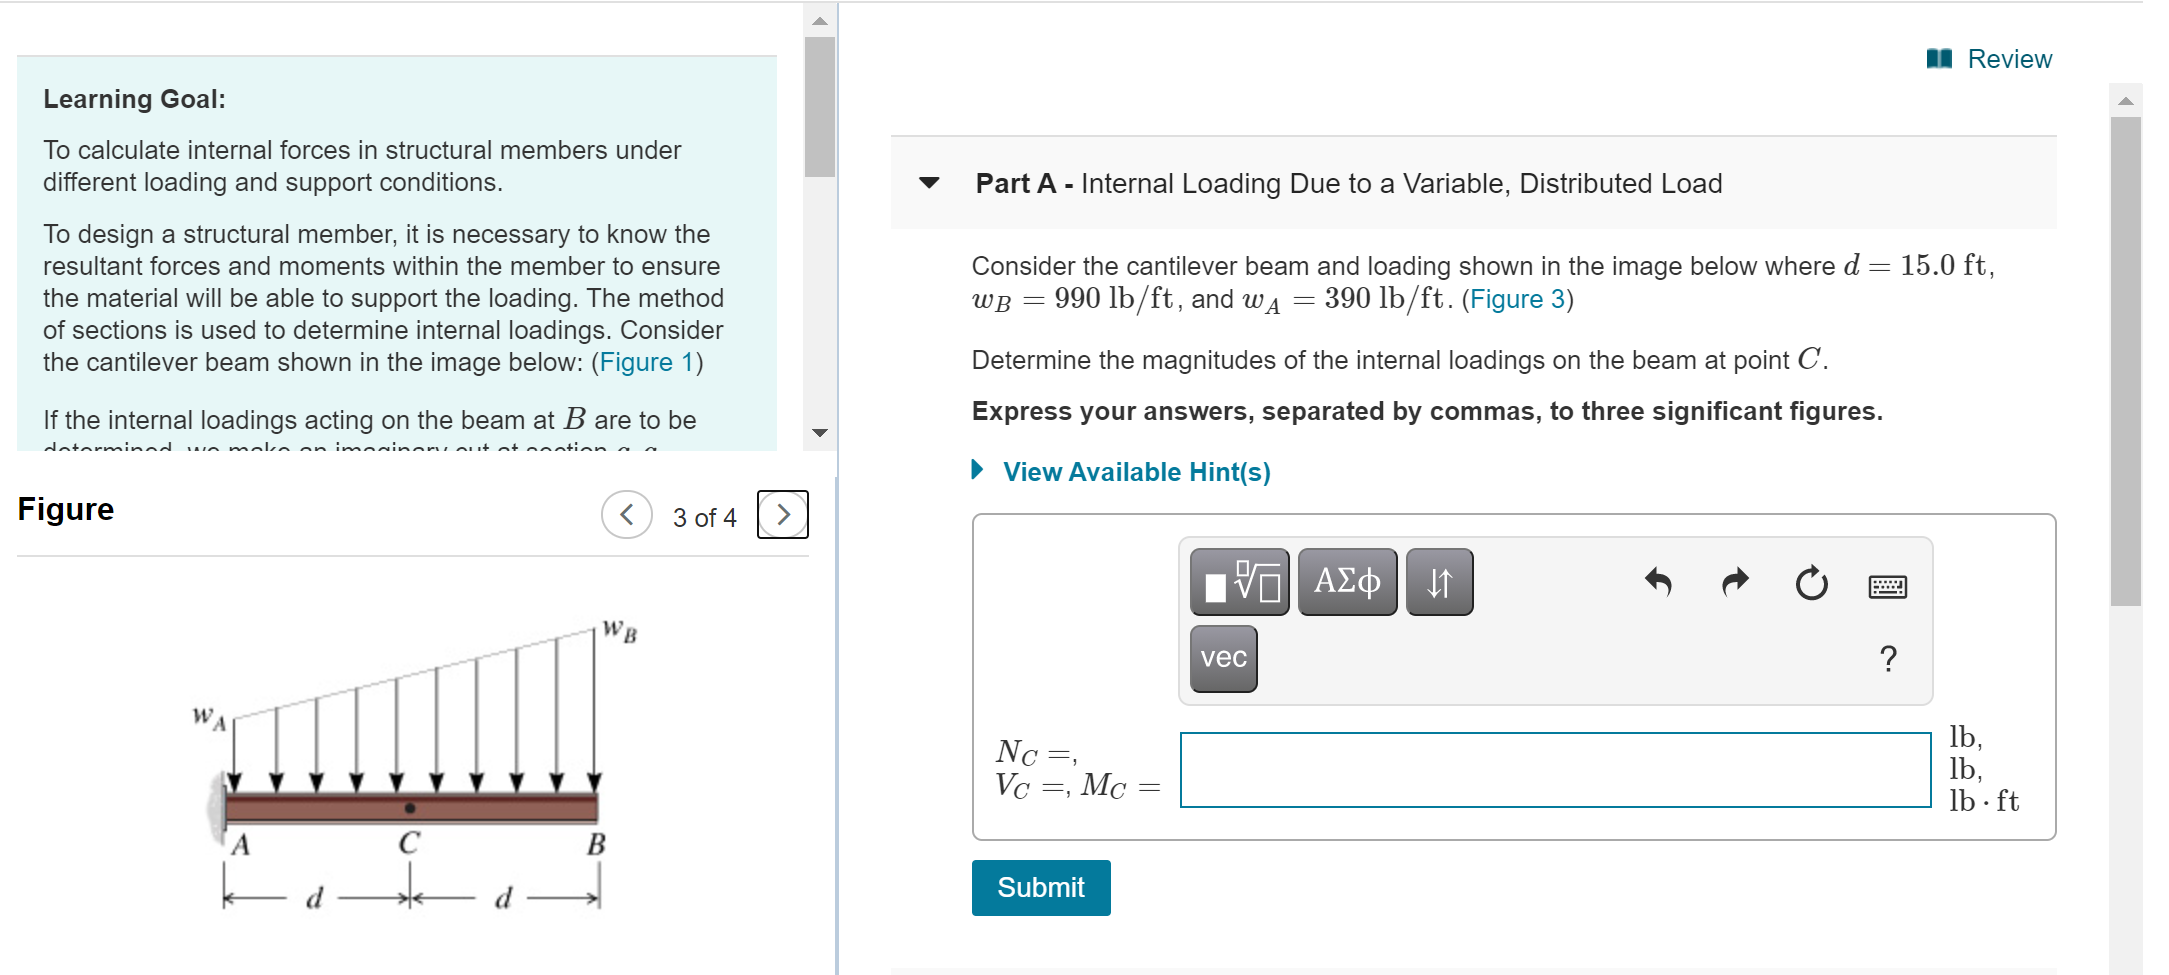Click the Submit button

(x=1040, y=887)
